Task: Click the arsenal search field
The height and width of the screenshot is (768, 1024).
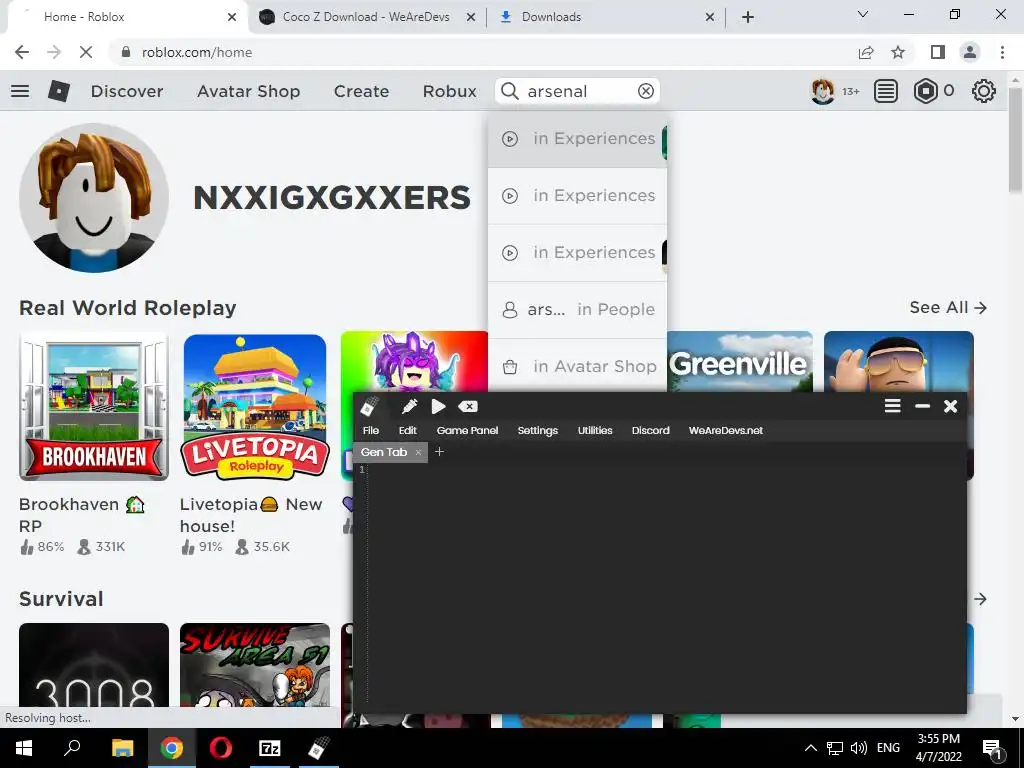Action: (x=579, y=91)
